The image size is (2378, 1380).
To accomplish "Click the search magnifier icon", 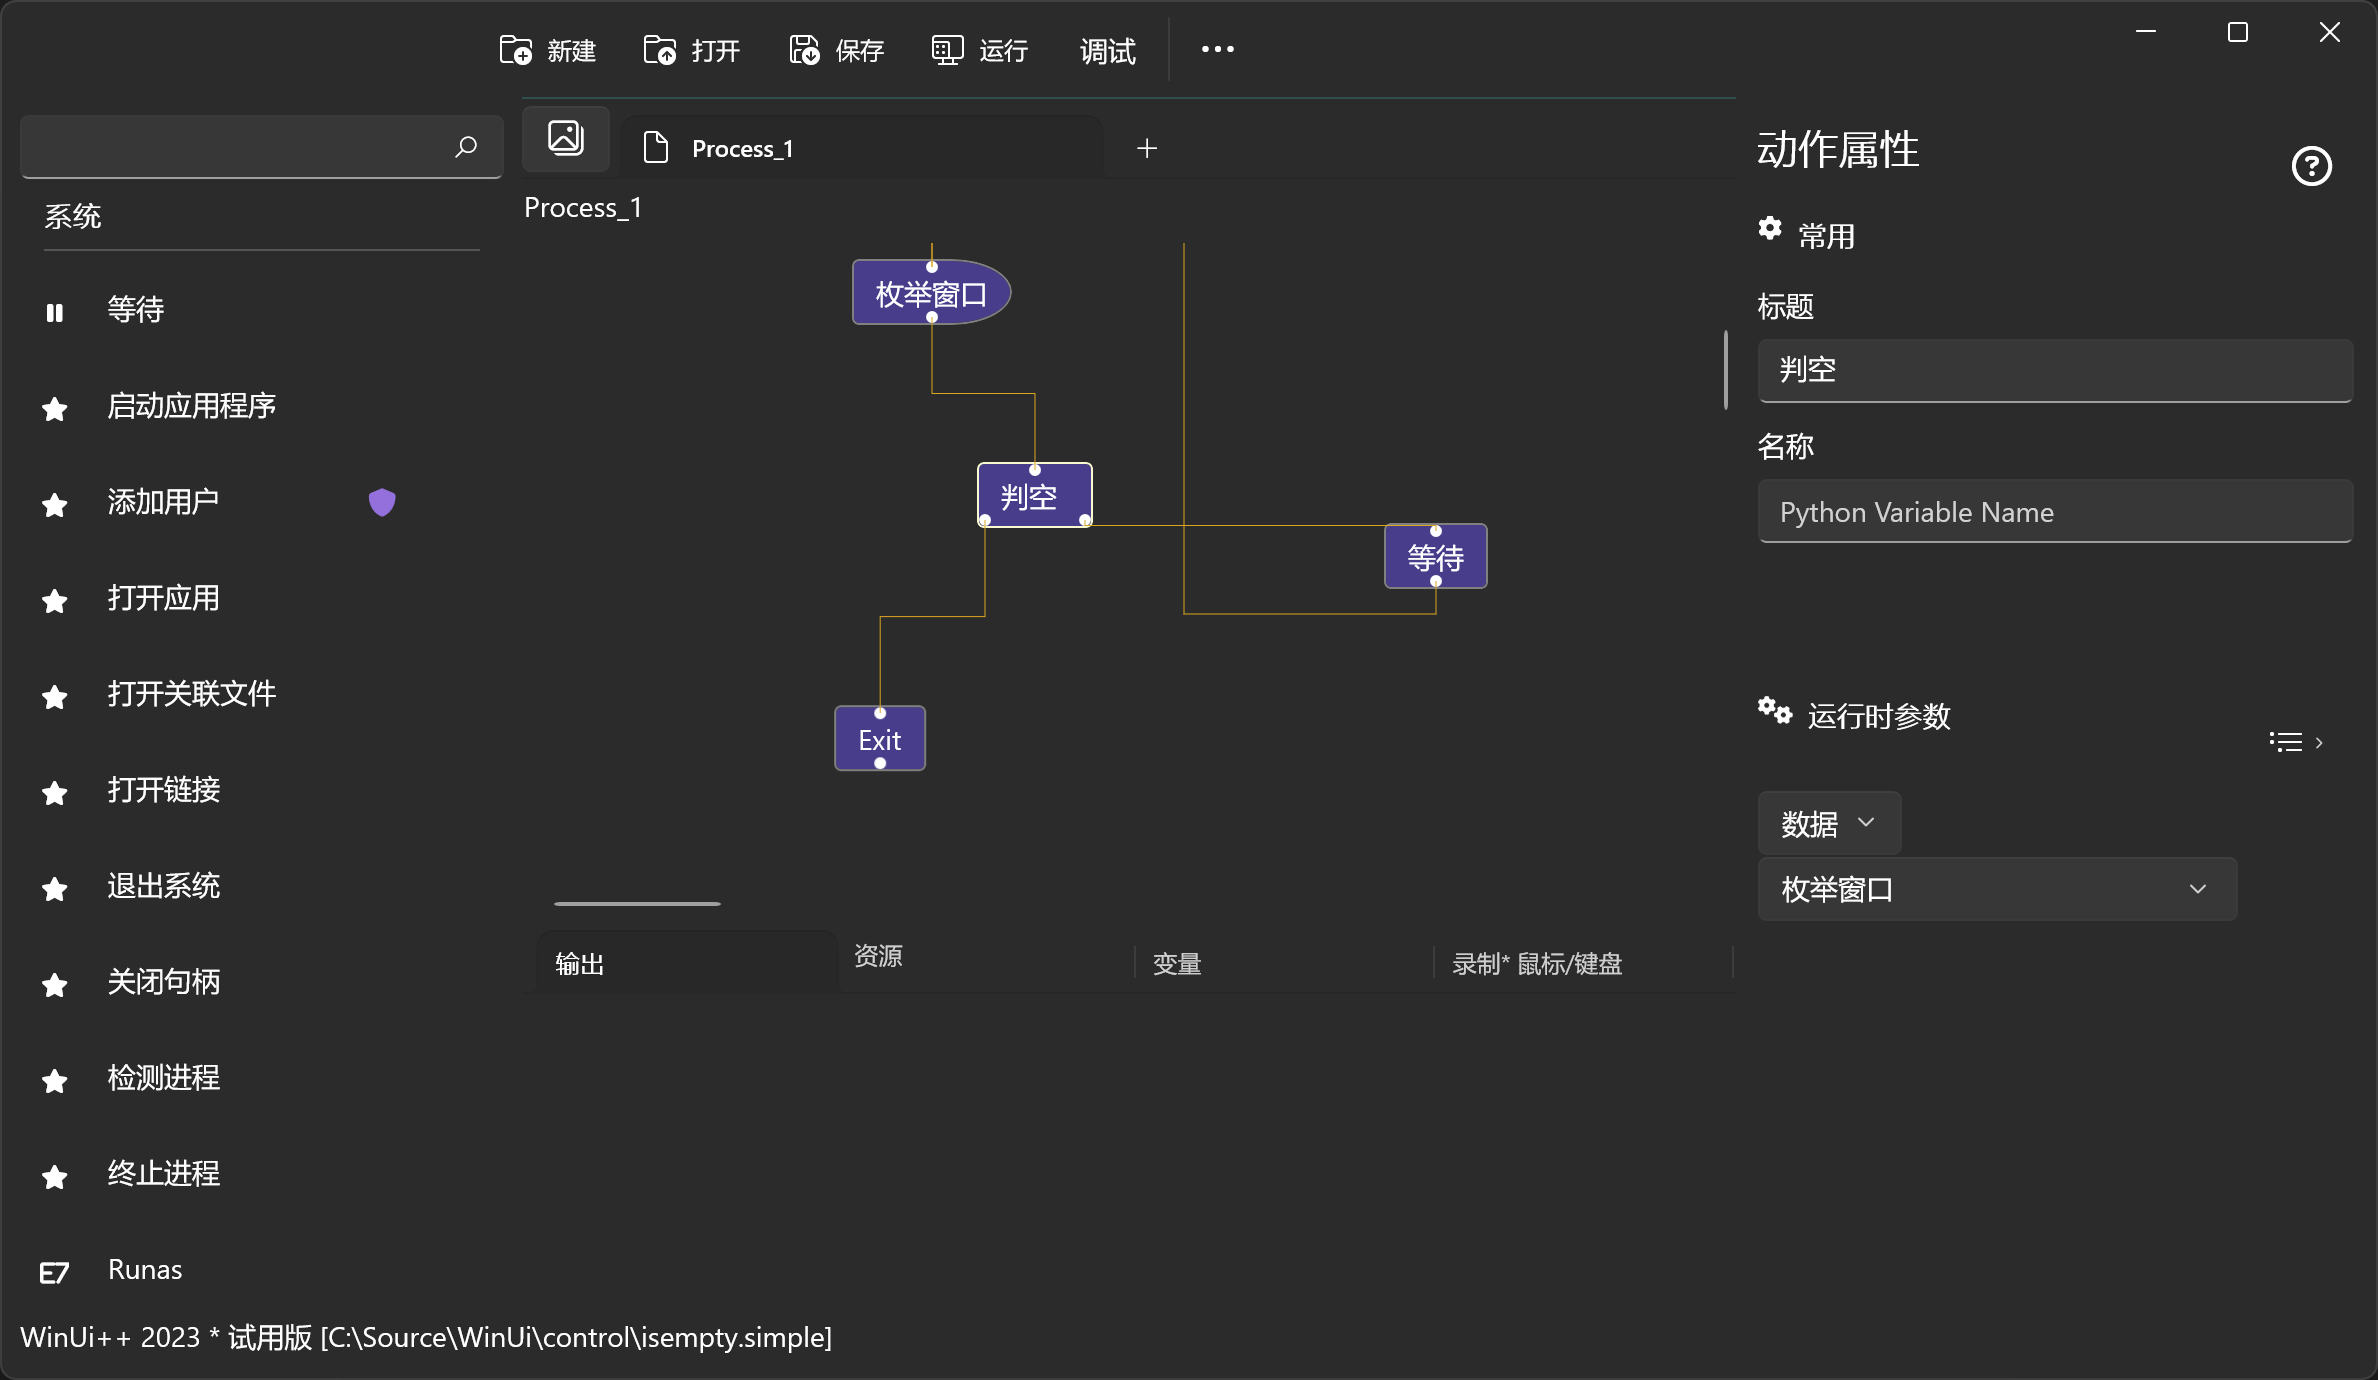I will (x=466, y=147).
